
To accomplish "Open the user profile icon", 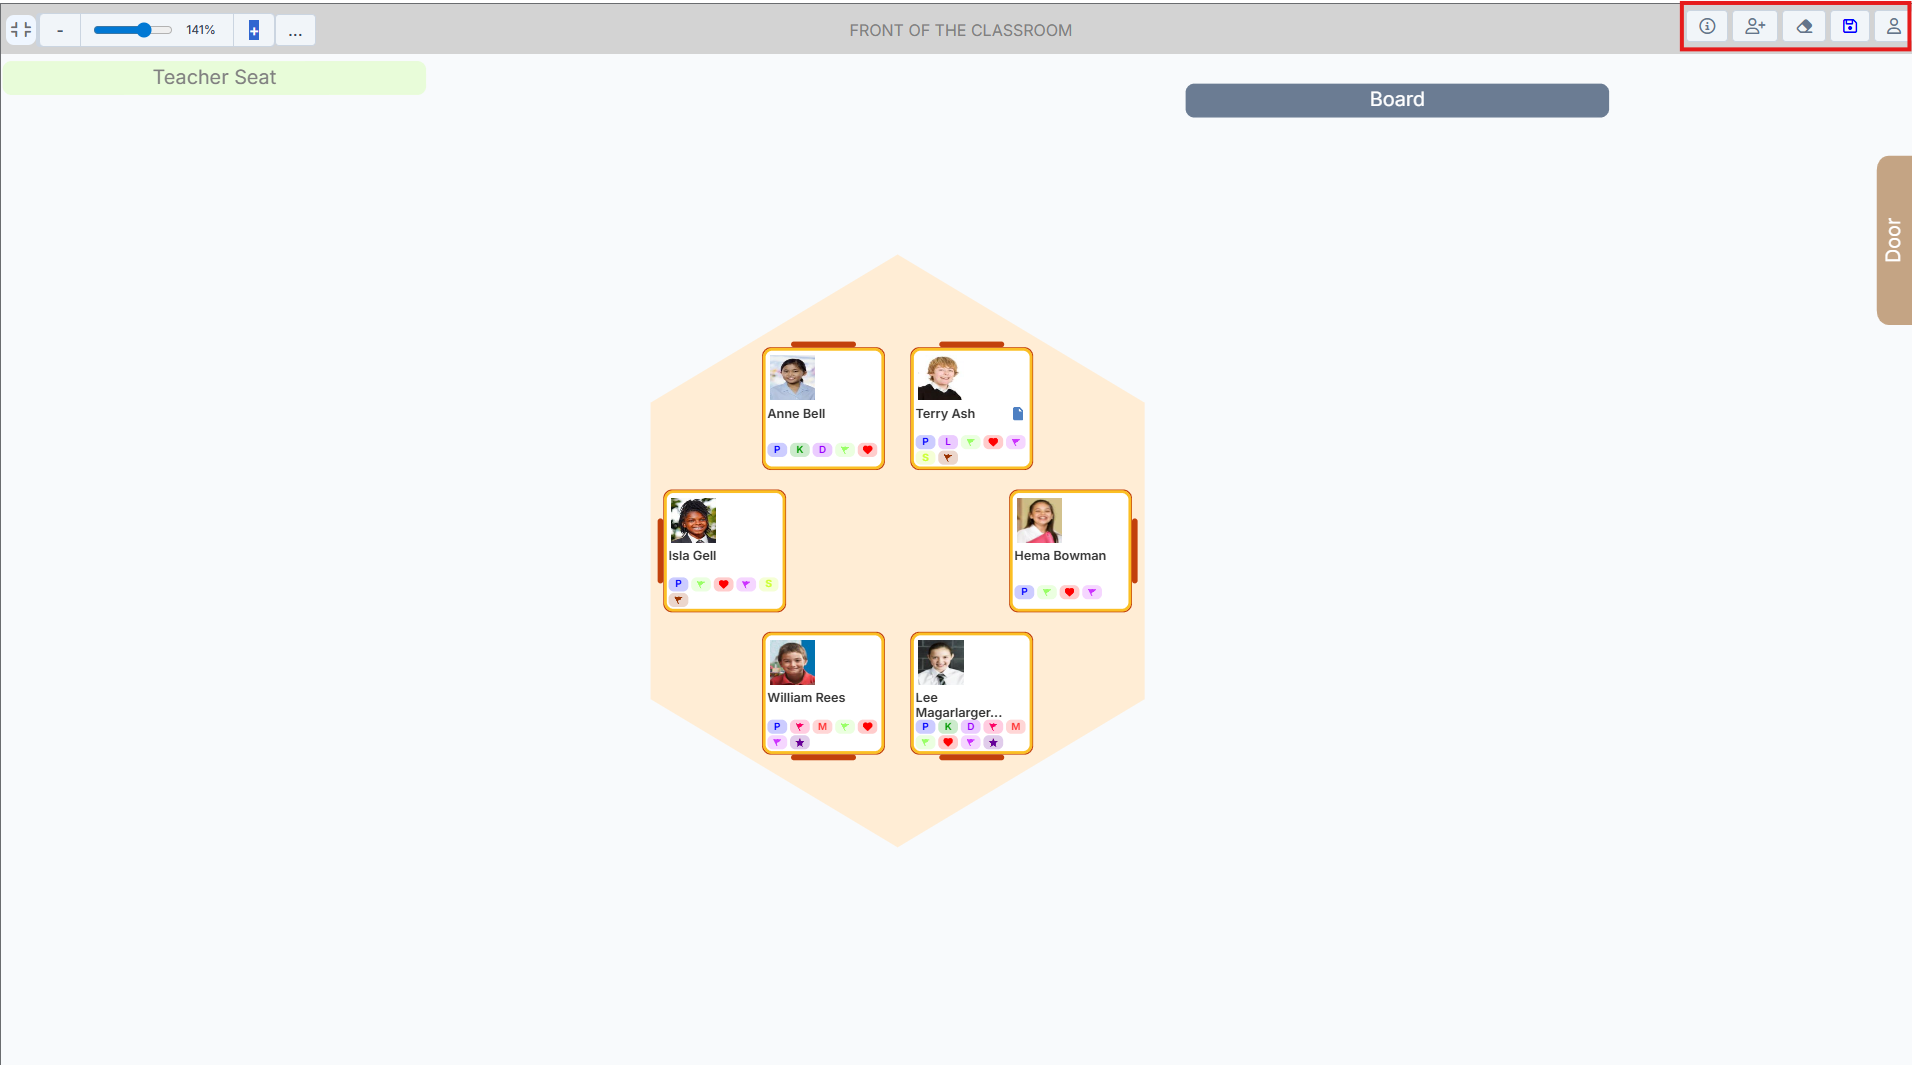I will coord(1893,27).
